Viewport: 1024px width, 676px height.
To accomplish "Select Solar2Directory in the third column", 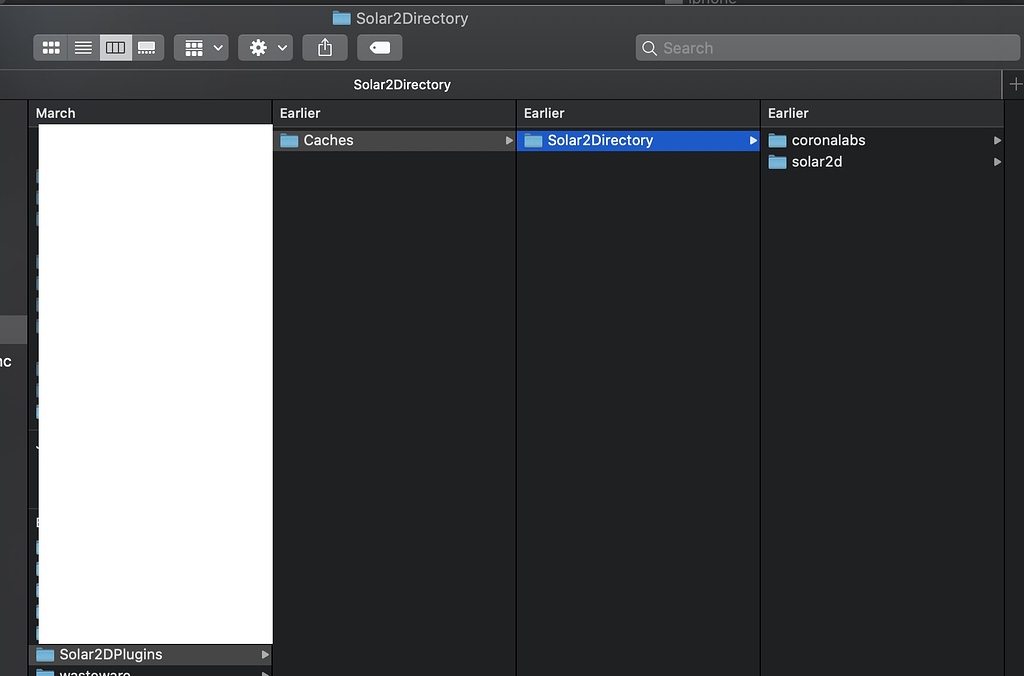I will (600, 140).
